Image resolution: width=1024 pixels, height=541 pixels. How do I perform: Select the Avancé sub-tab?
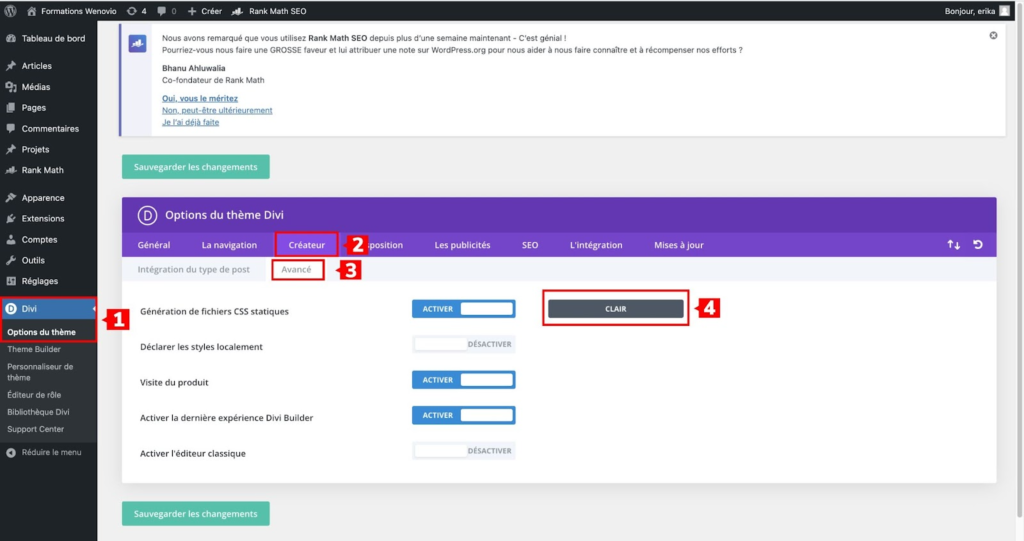pyautogui.click(x=296, y=269)
